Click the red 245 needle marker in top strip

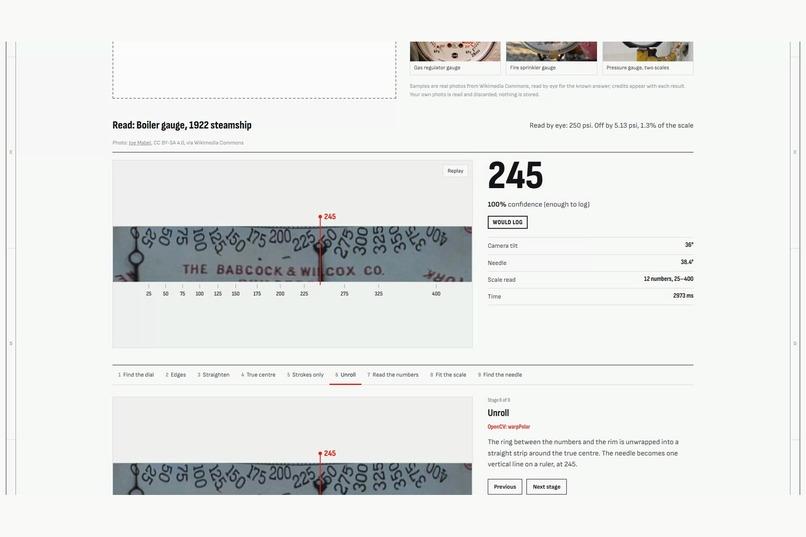pyautogui.click(x=327, y=217)
